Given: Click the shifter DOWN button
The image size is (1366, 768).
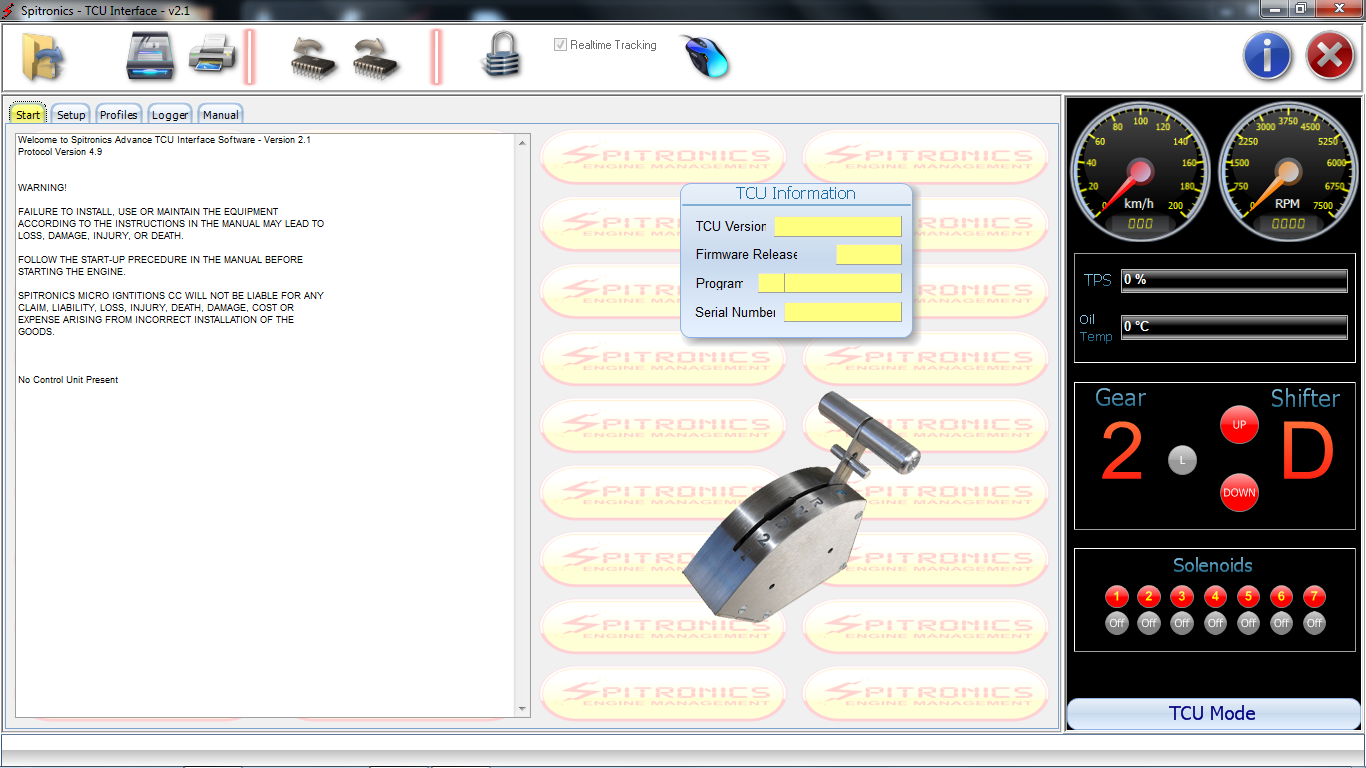Looking at the screenshot, I should 1239,492.
